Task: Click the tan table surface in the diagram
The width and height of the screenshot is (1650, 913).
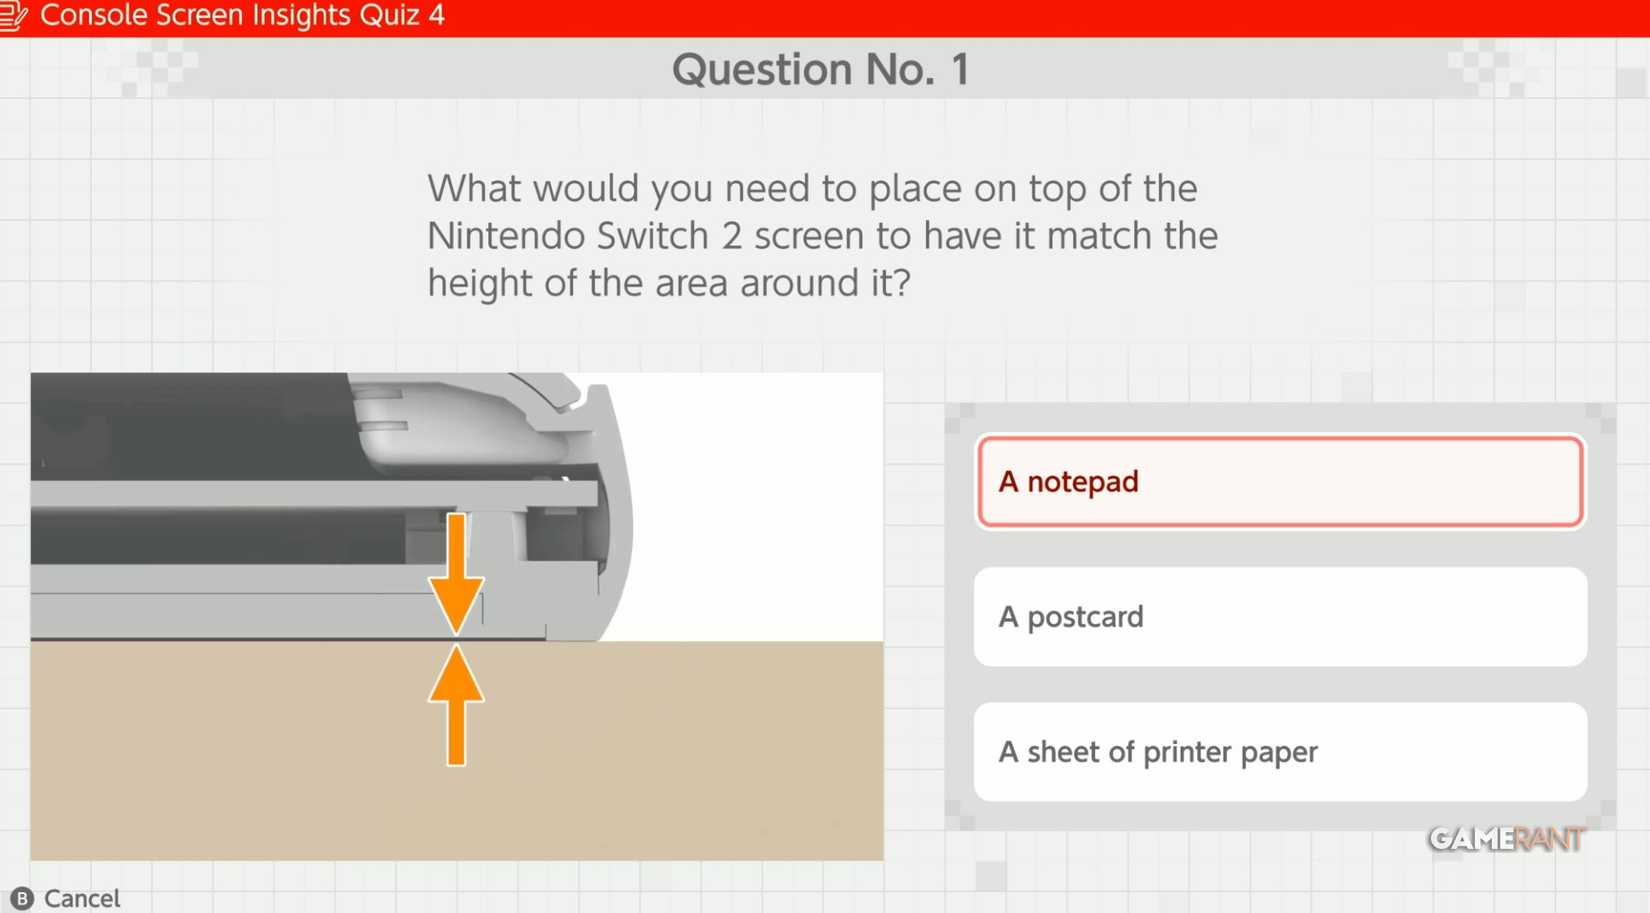Action: coord(650,760)
